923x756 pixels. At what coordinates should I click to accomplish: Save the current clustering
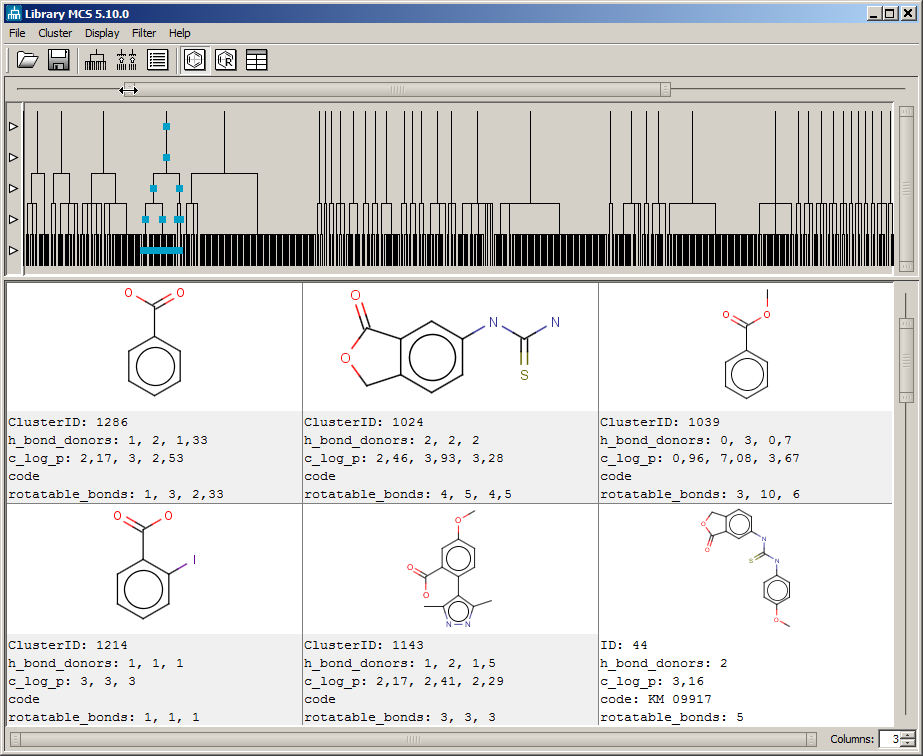58,60
